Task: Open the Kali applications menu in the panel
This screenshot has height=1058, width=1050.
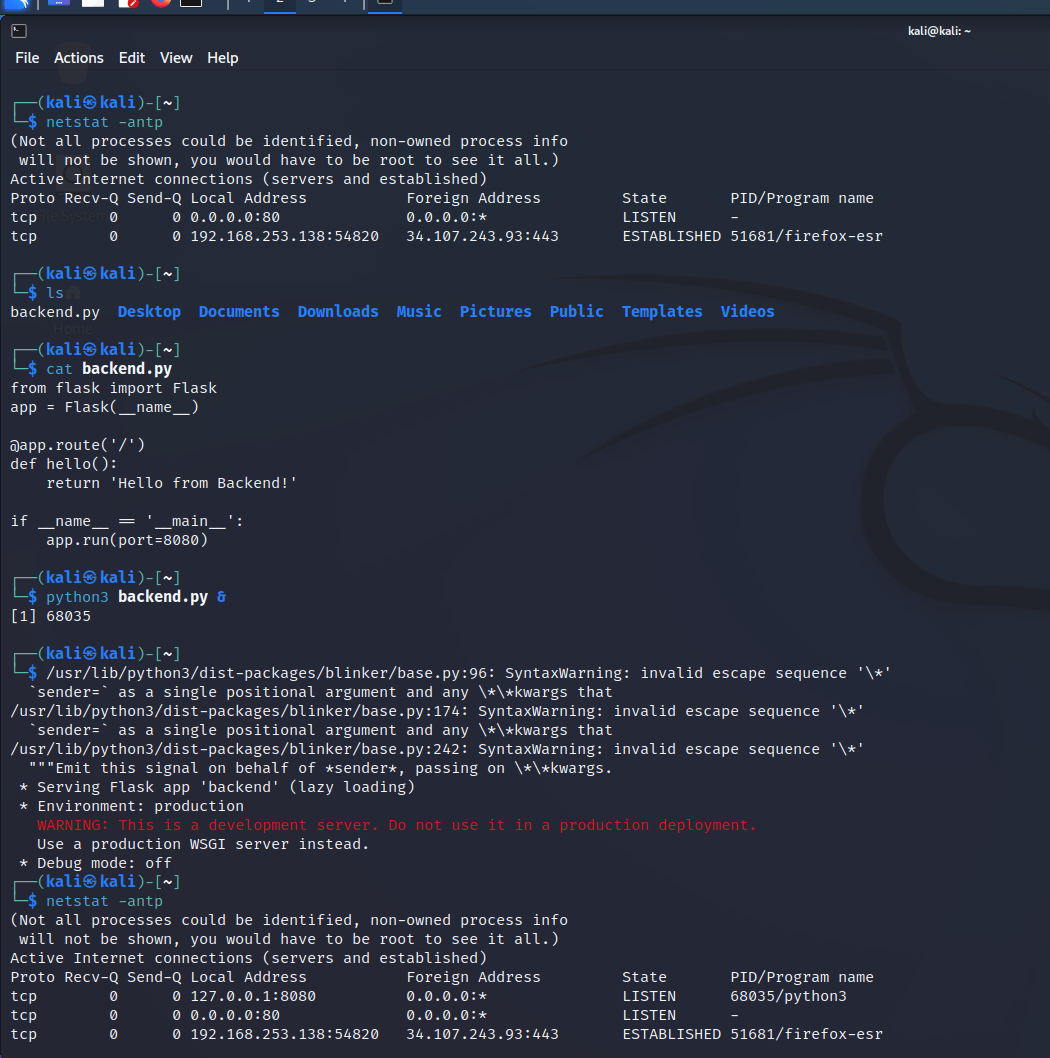Action: tap(16, 3)
